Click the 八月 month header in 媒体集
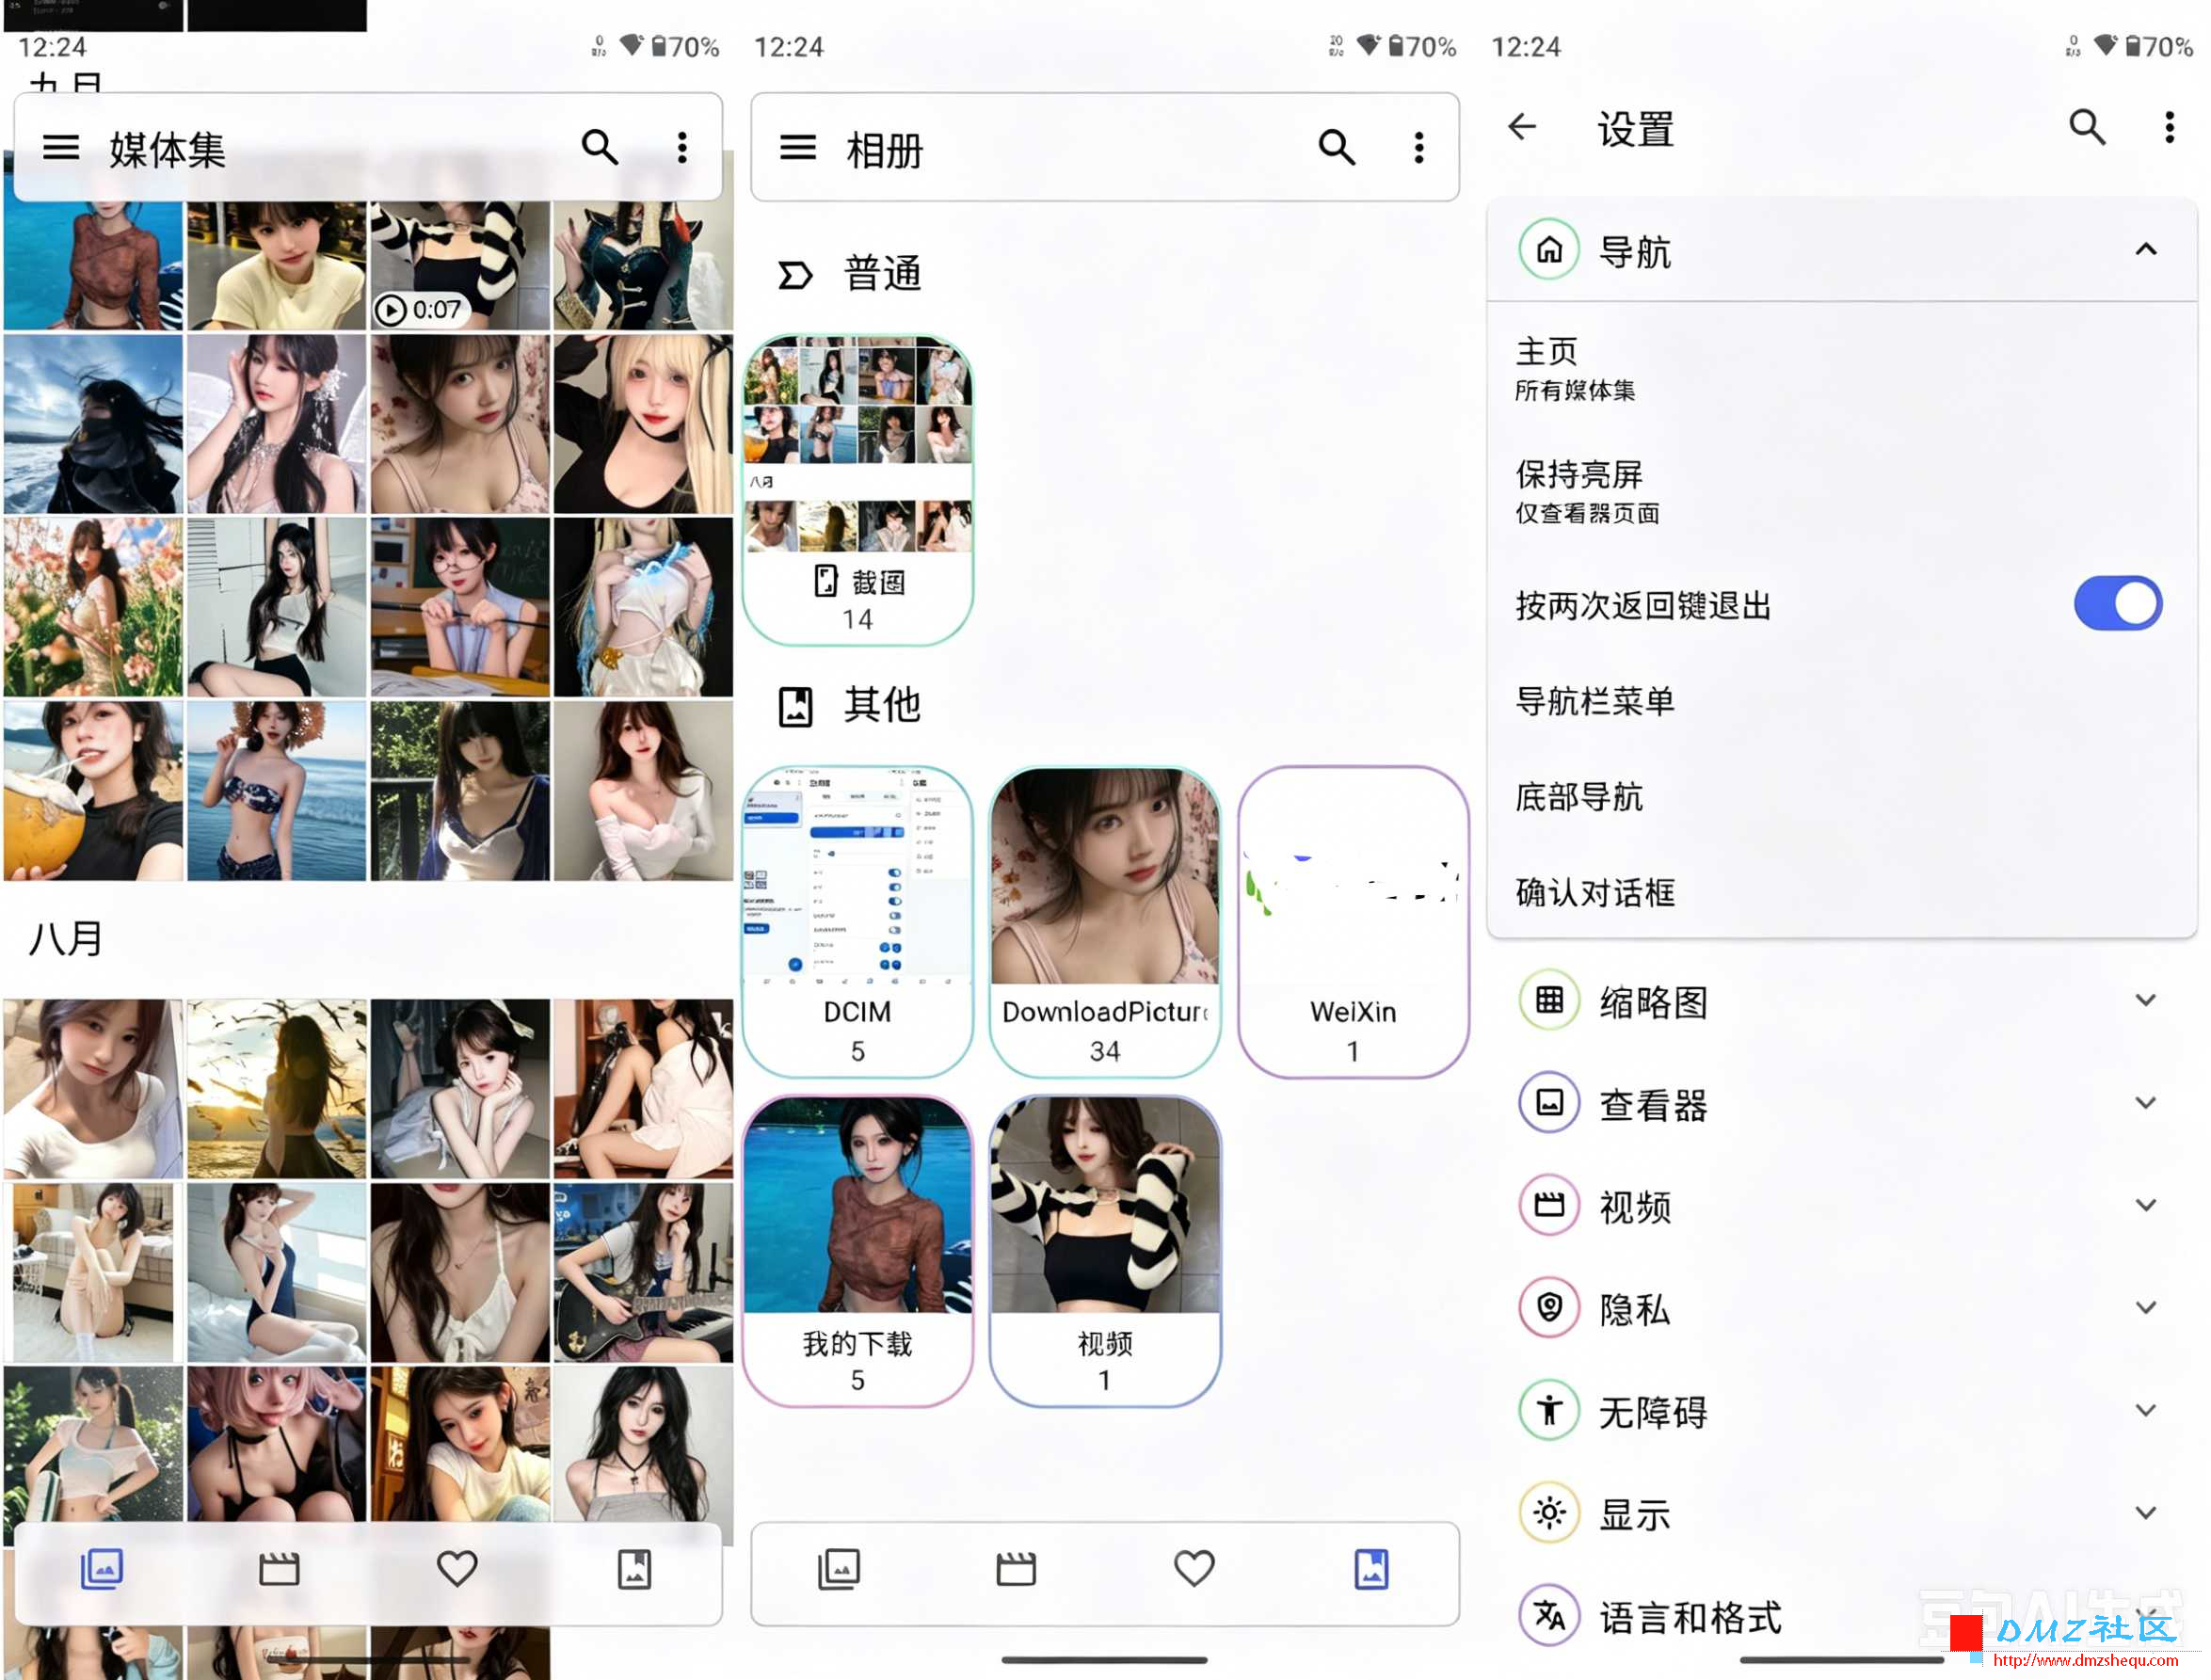The image size is (2211, 1680). pos(66,938)
